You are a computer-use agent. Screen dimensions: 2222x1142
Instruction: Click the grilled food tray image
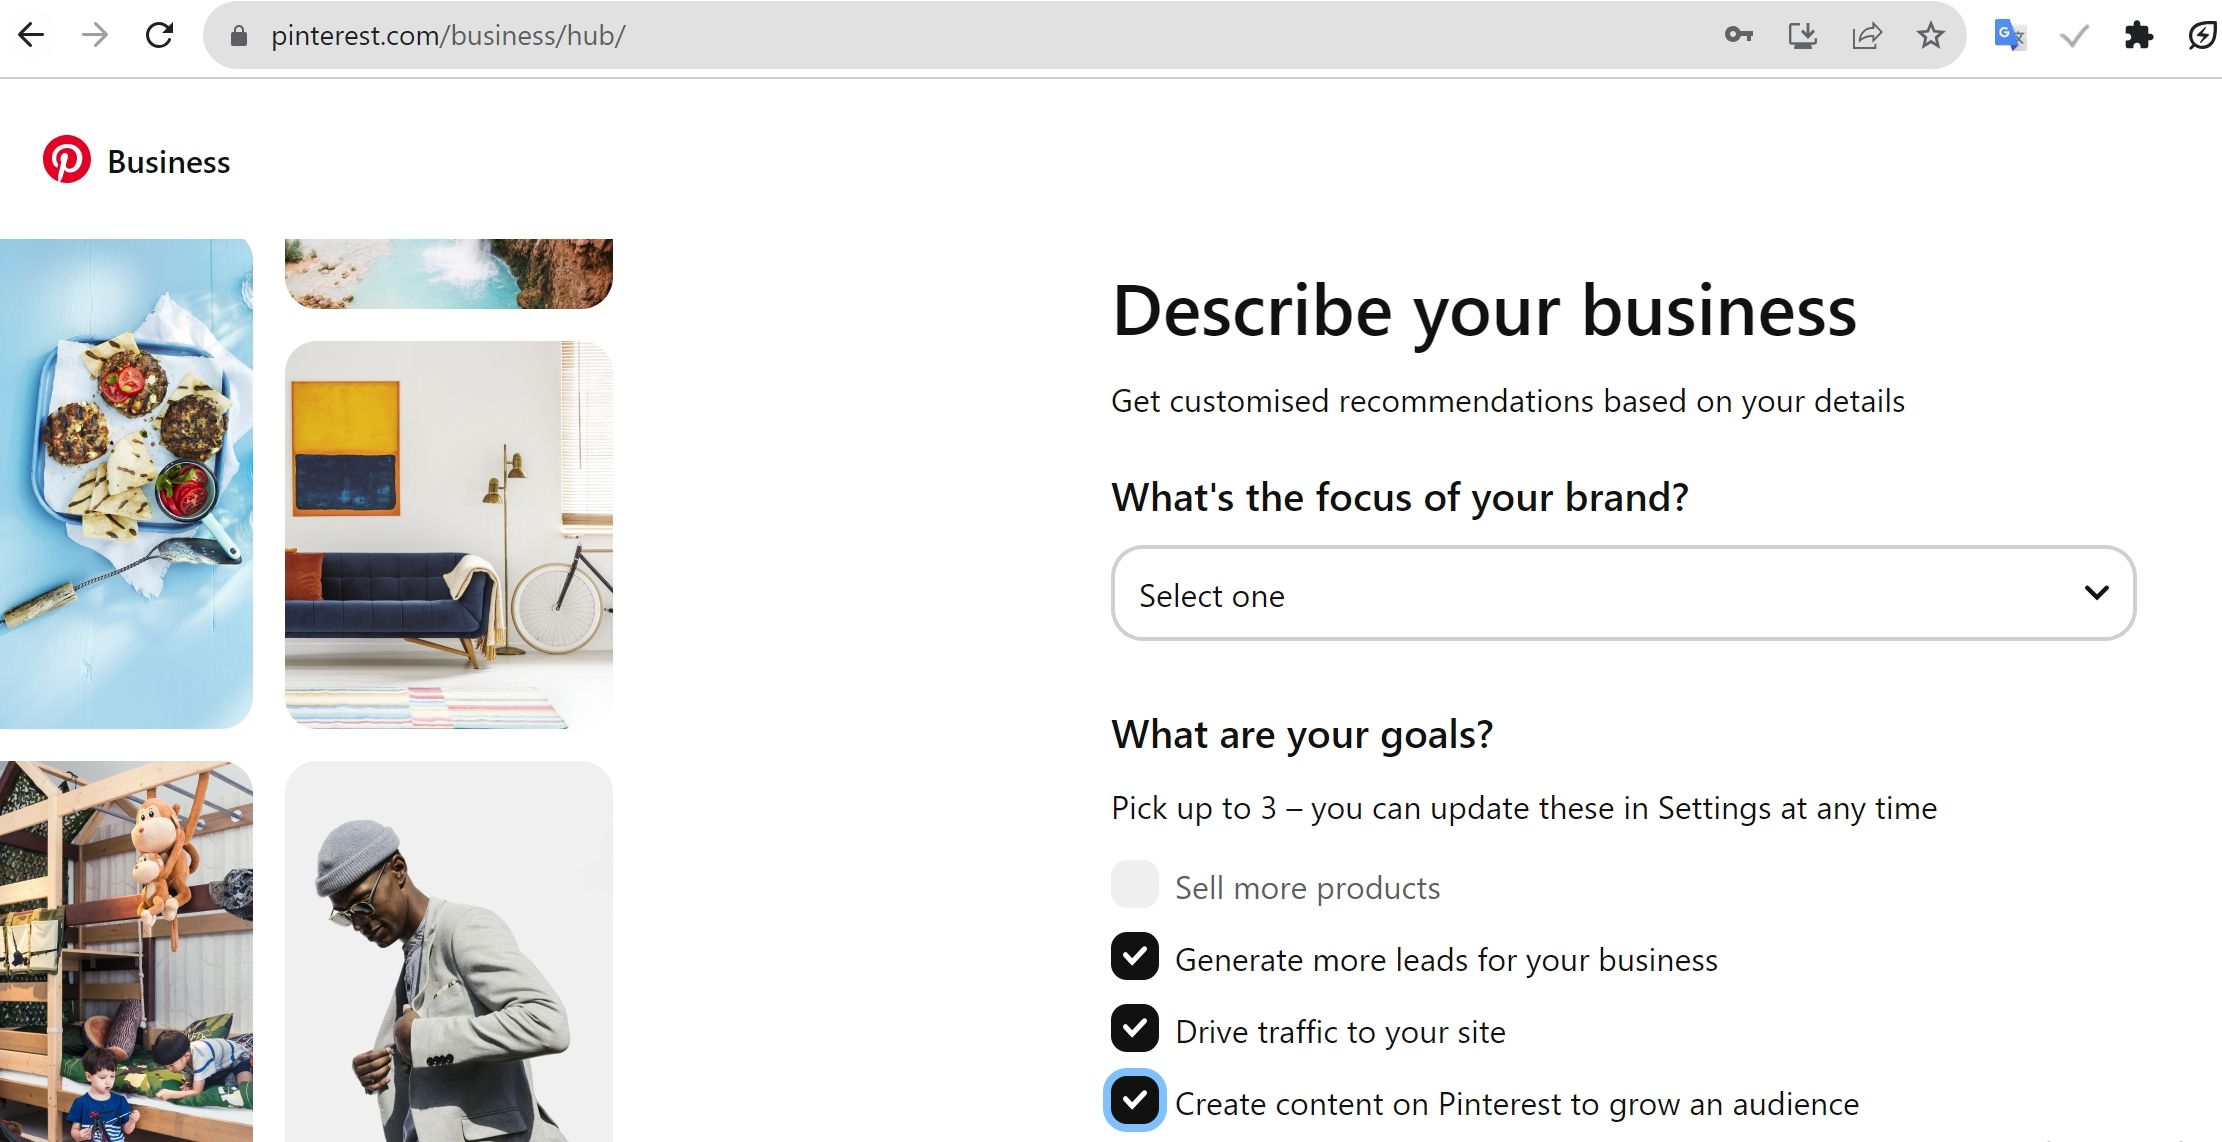126,483
